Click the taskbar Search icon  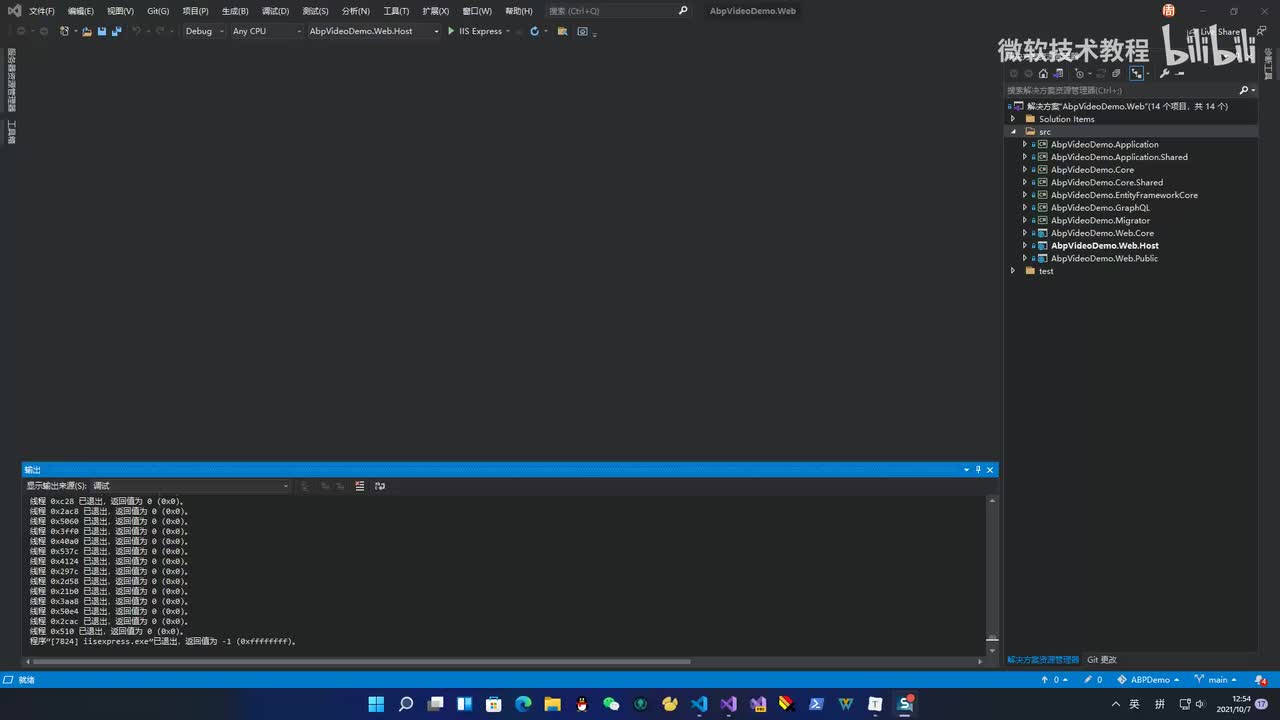(405, 704)
